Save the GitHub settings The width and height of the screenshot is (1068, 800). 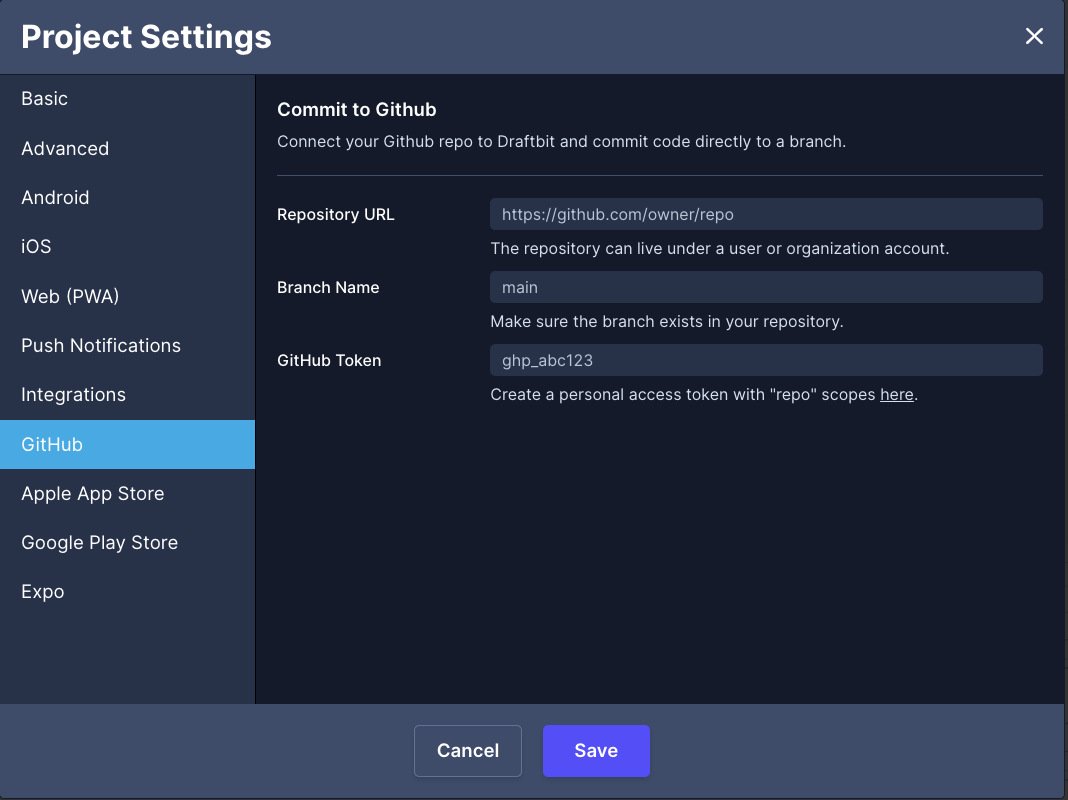point(596,750)
